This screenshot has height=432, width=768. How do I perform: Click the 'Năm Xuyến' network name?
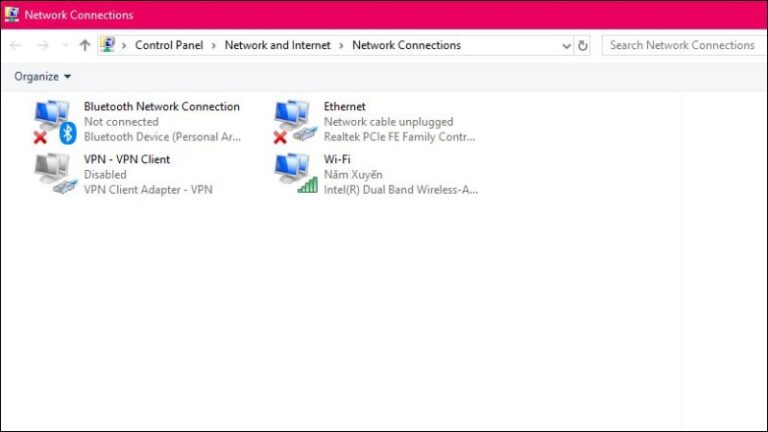[x=353, y=174]
